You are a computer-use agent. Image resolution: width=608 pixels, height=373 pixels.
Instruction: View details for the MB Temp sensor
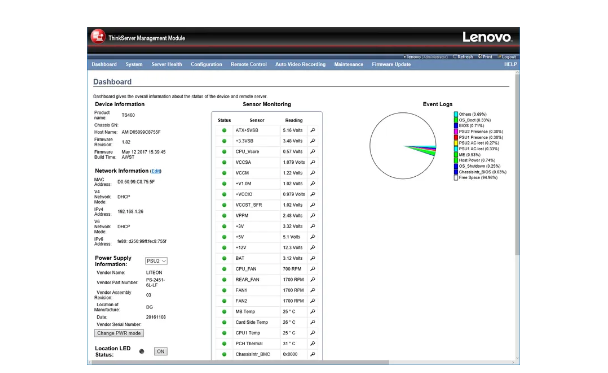(313, 311)
